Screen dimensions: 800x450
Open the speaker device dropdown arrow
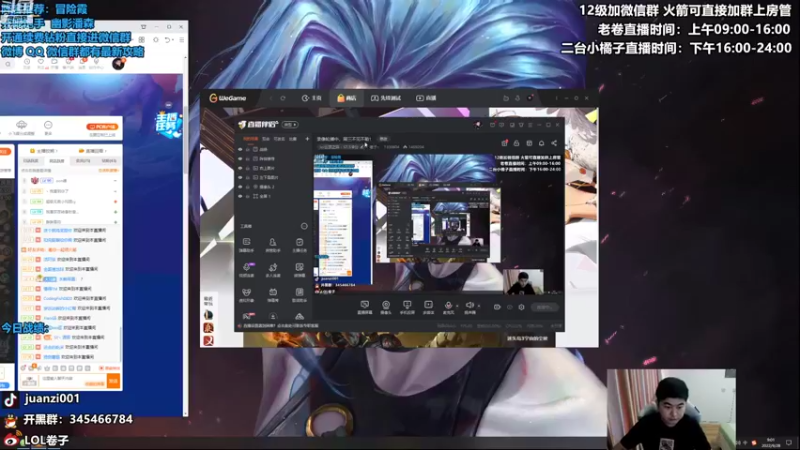point(479,306)
